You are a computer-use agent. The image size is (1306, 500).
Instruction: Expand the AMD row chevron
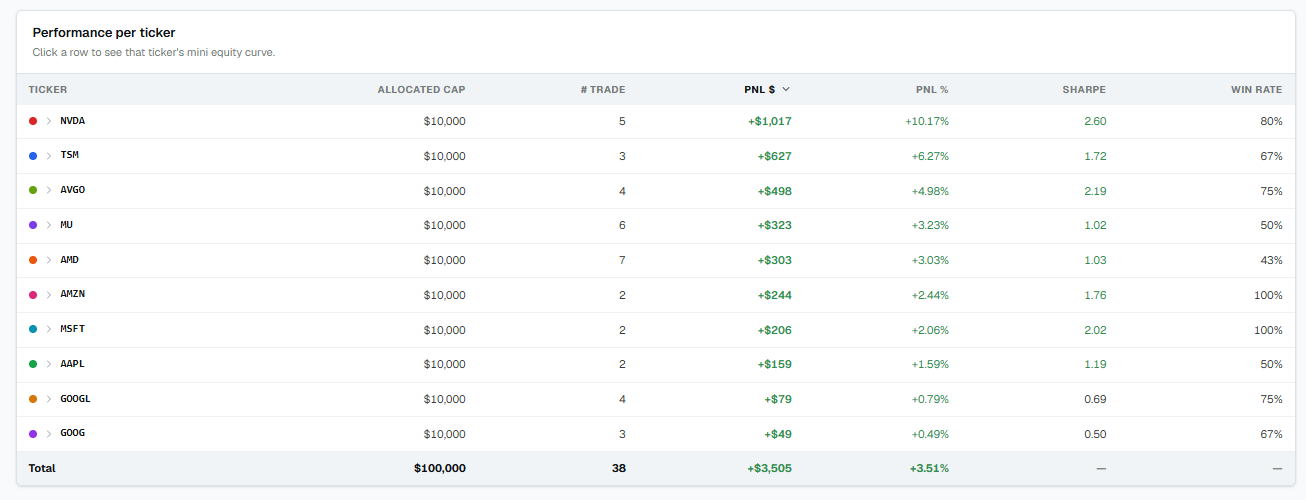pyautogui.click(x=48, y=260)
